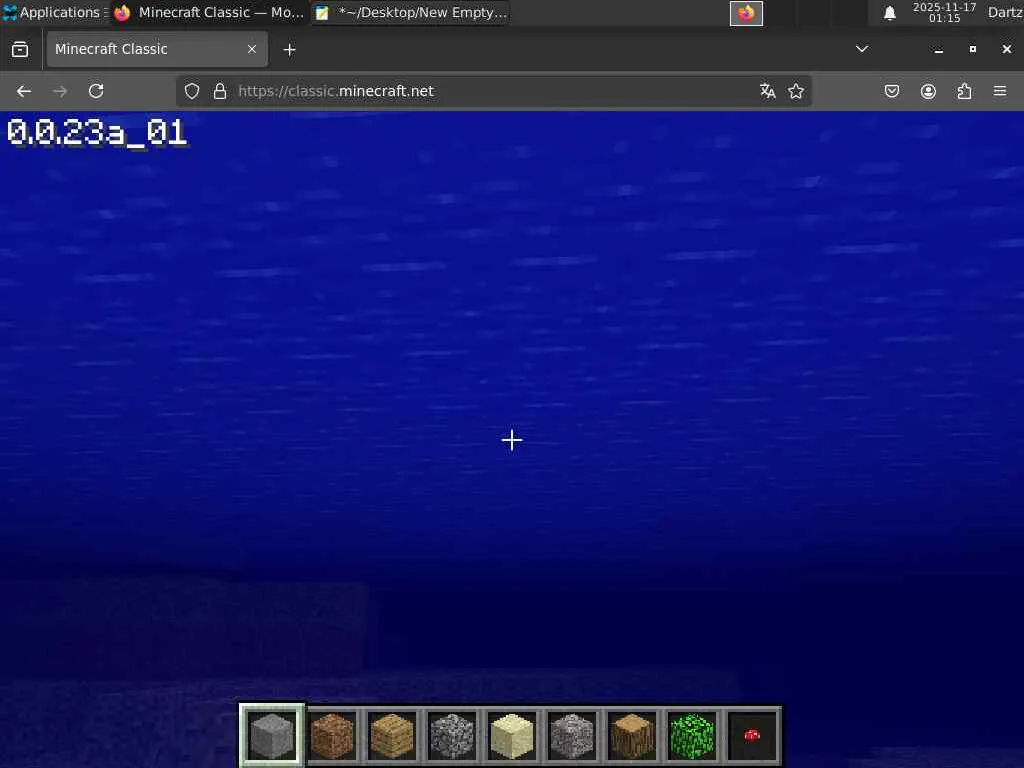This screenshot has width=1024, height=768.
Task: Click the game crosshair in the water
Action: coord(512,440)
